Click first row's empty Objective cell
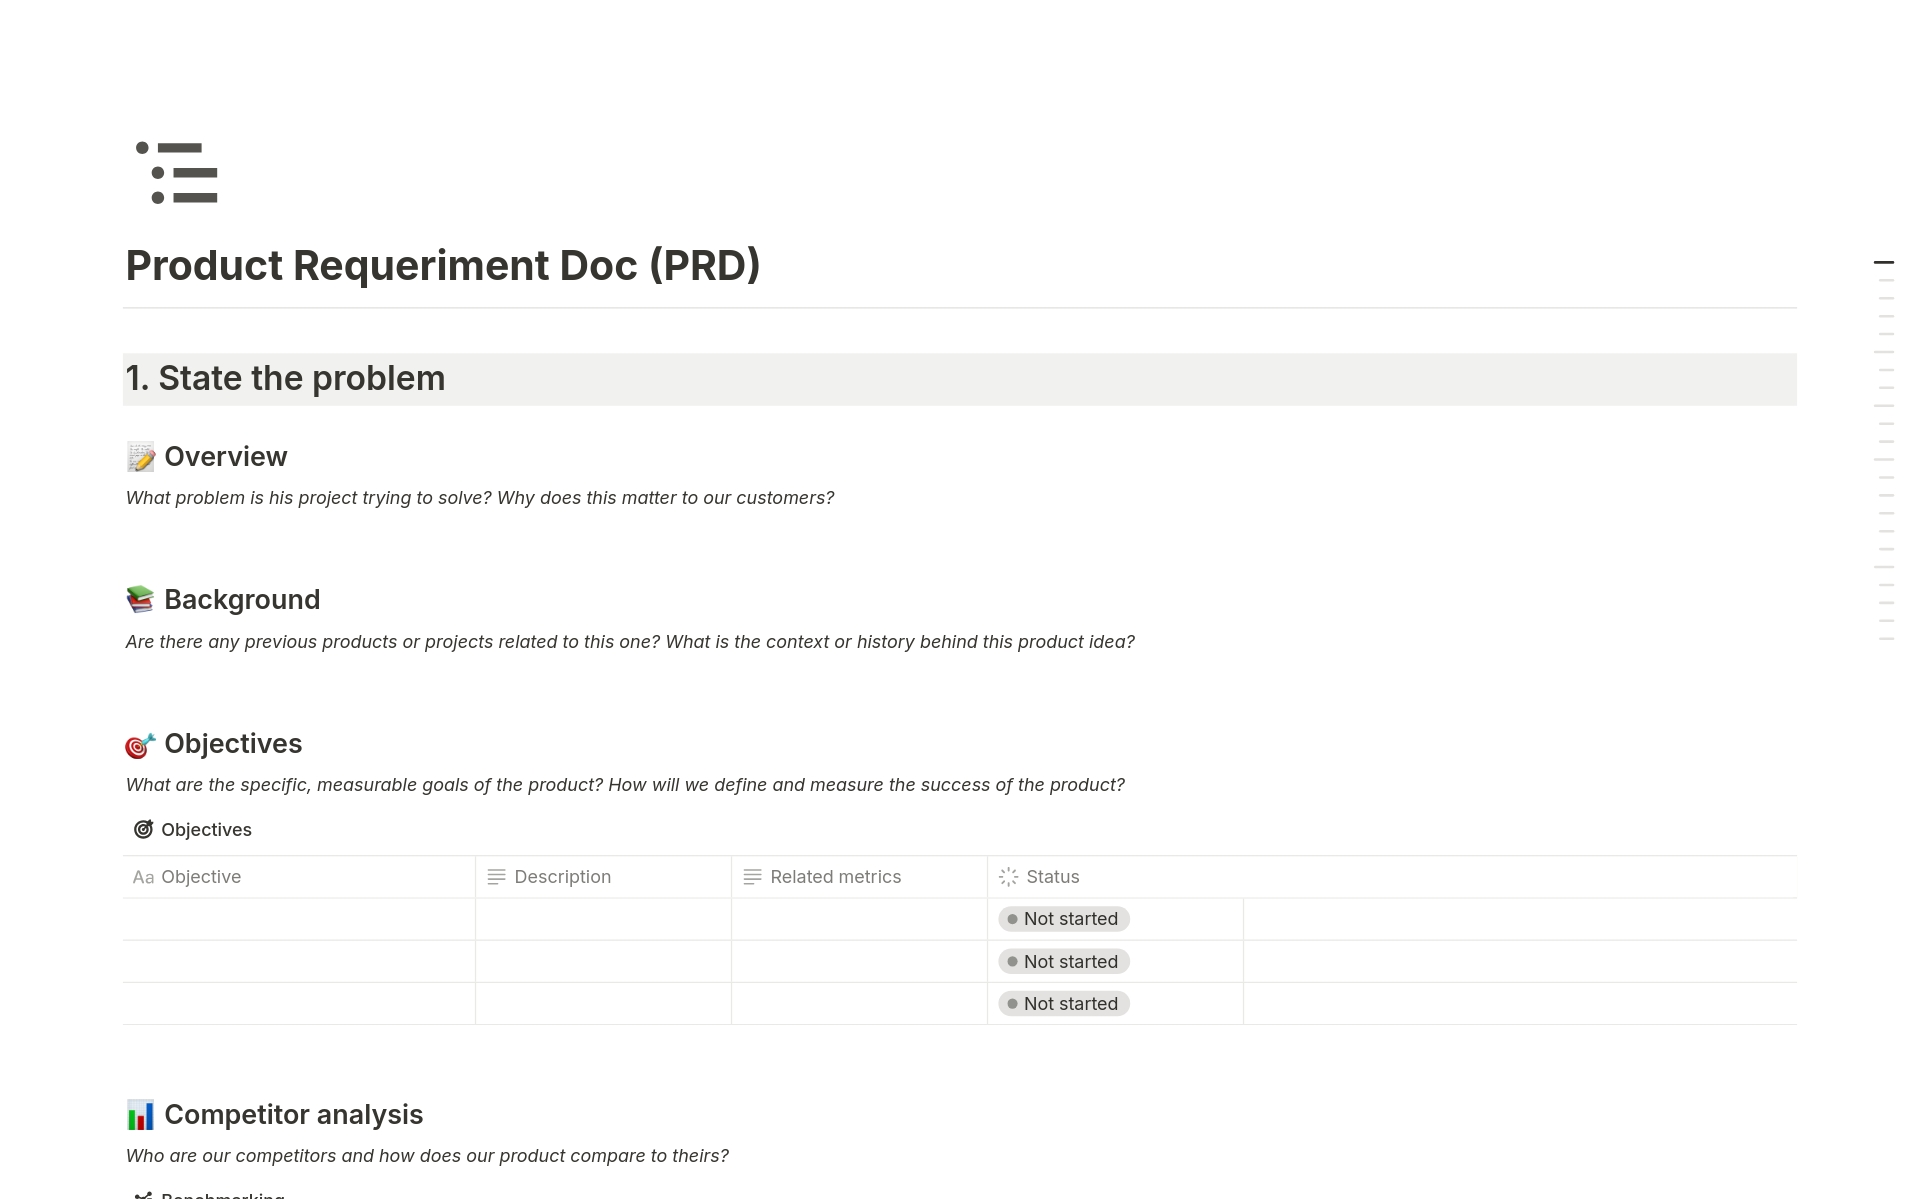1920x1199 pixels. tap(298, 919)
